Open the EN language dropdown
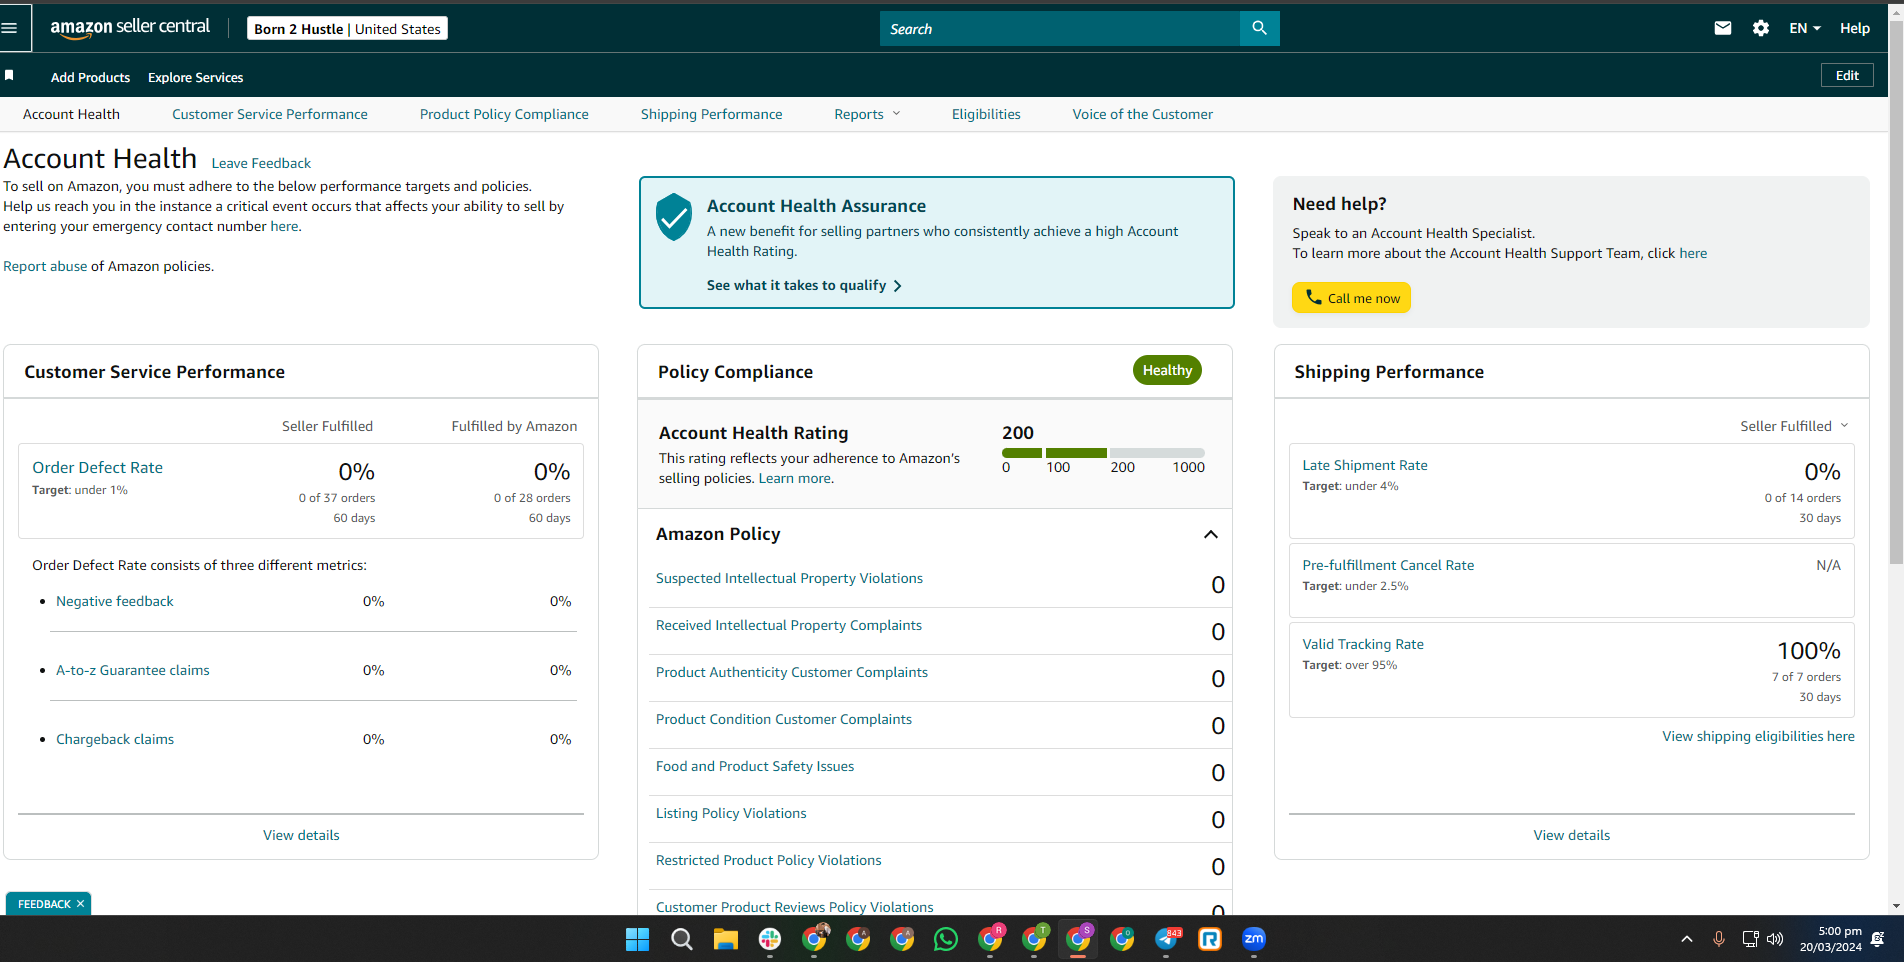1904x962 pixels. tap(1805, 28)
